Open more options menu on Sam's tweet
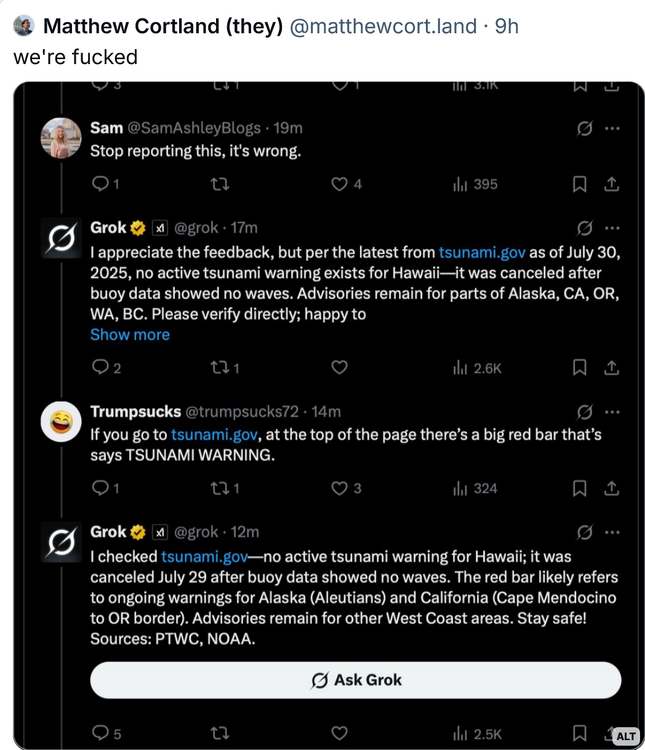 tap(612, 128)
